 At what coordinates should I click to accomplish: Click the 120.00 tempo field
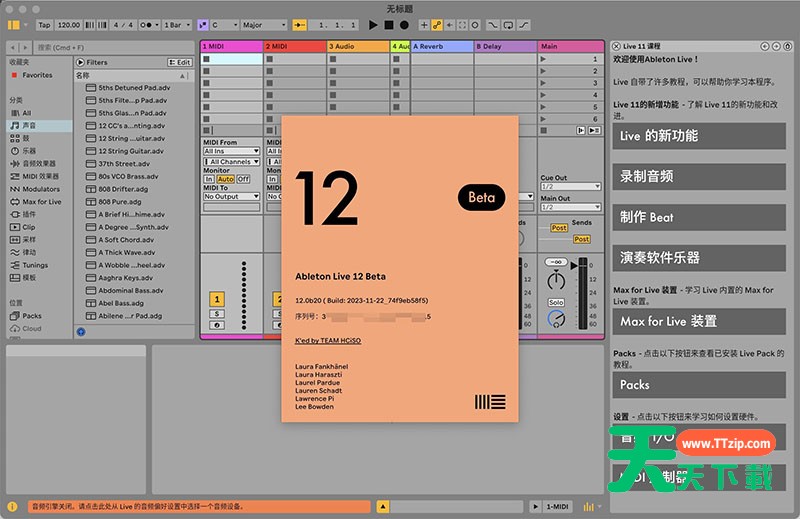pos(68,24)
